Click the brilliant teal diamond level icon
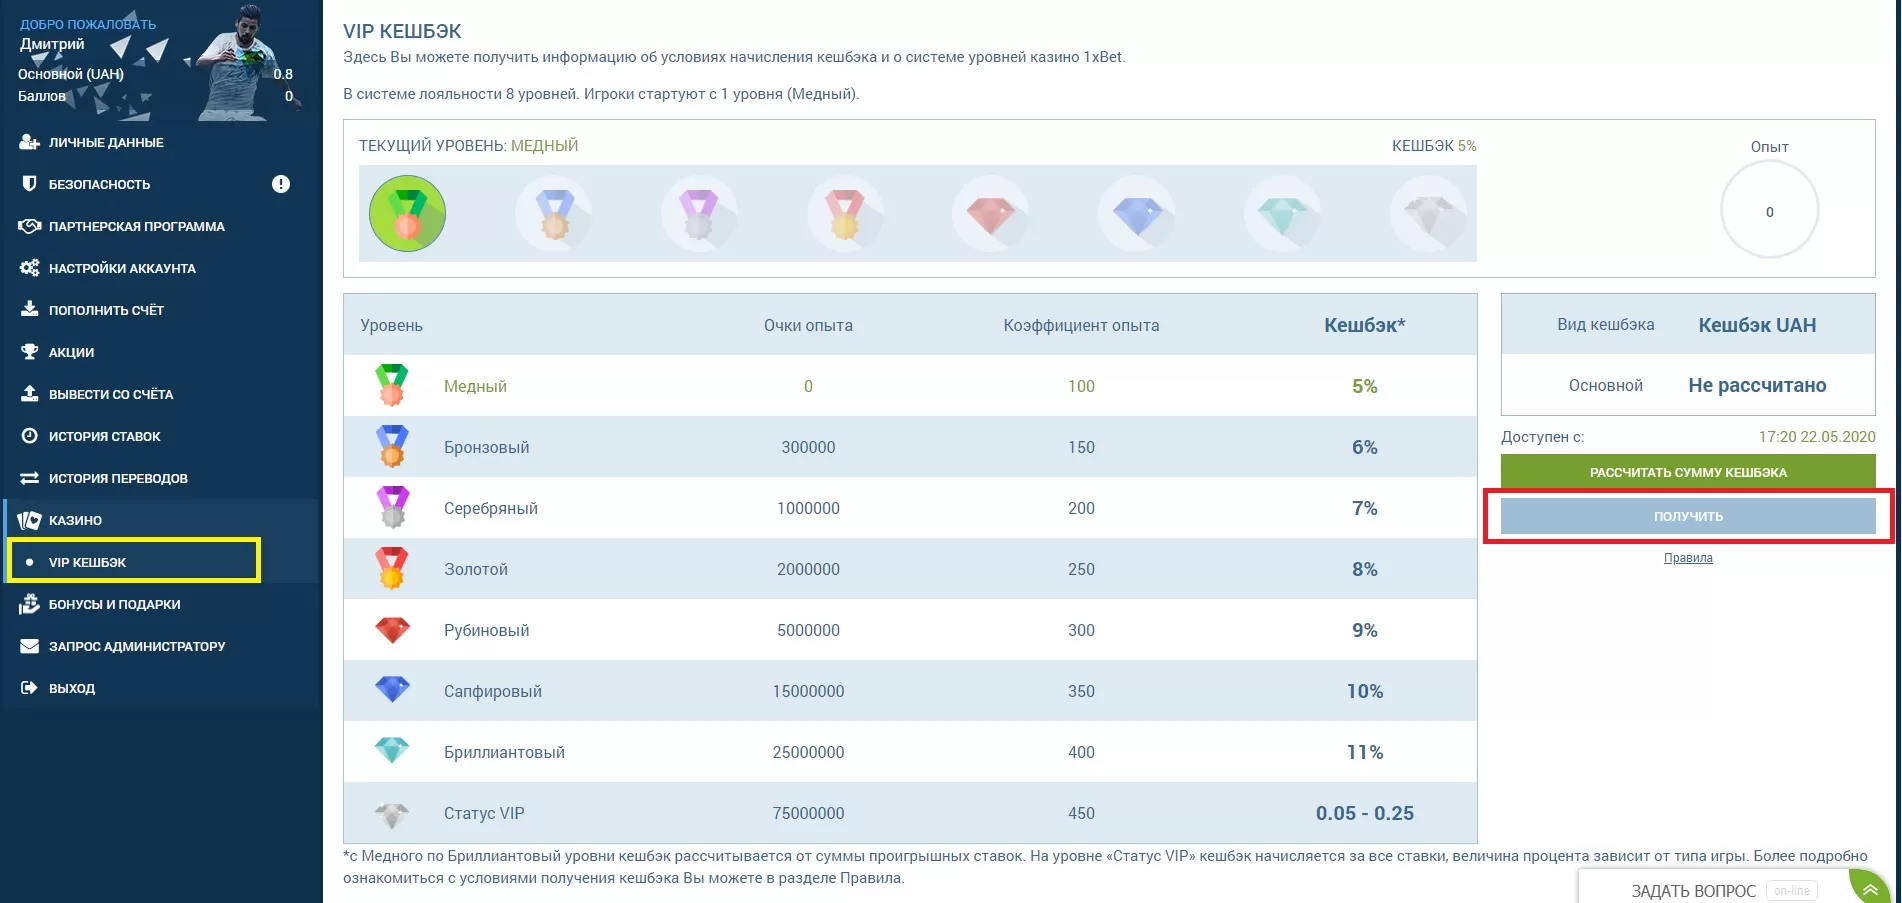The image size is (1902, 903). coord(1282,214)
